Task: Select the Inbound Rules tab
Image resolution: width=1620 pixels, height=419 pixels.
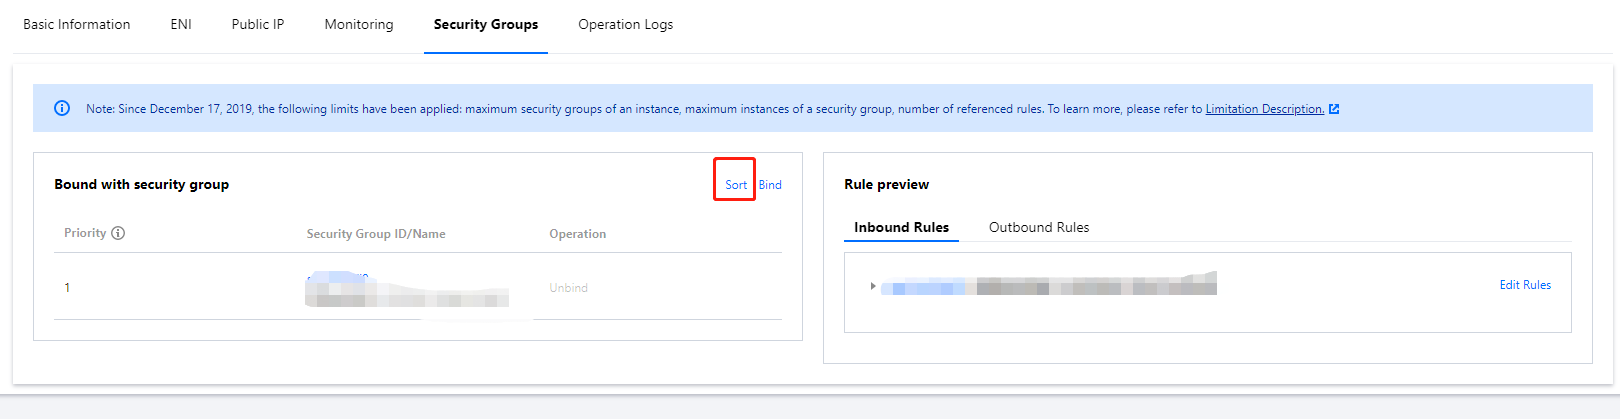Action: coord(901,227)
